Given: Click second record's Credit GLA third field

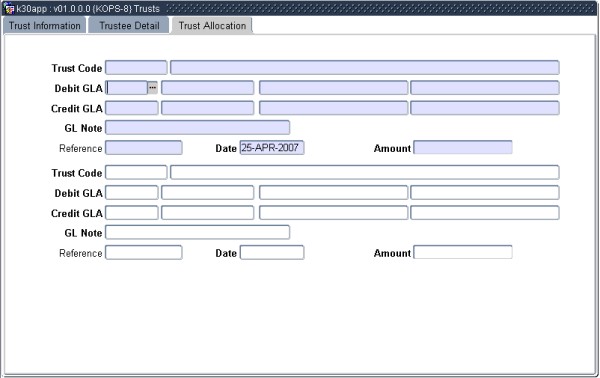Looking at the screenshot, I should (x=333, y=213).
